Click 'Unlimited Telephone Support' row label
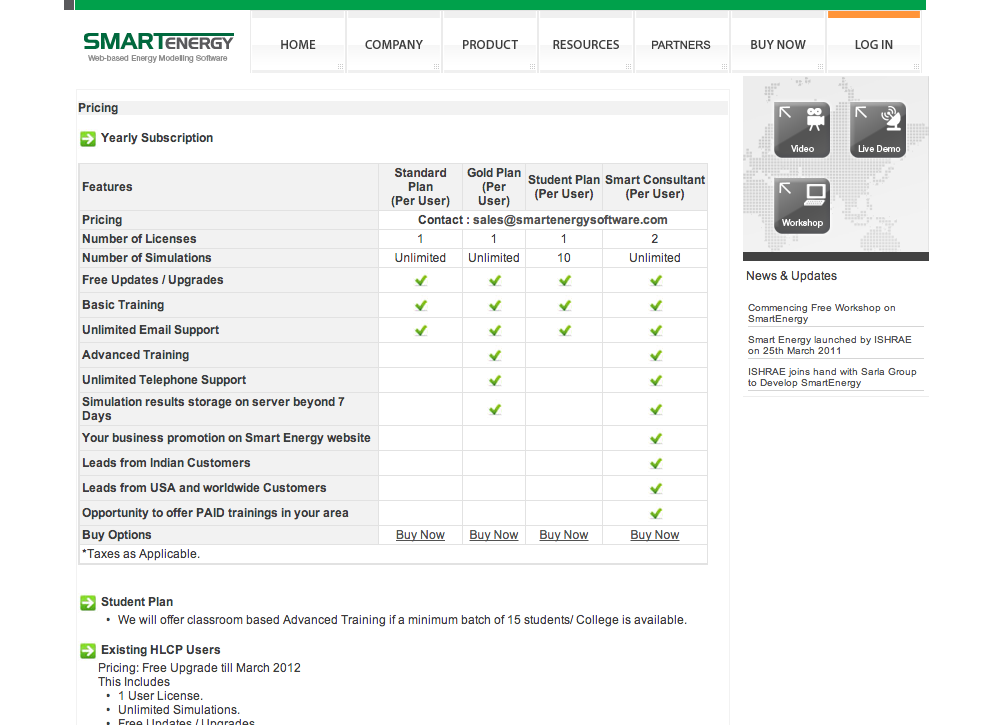The width and height of the screenshot is (999, 725). coord(164,380)
